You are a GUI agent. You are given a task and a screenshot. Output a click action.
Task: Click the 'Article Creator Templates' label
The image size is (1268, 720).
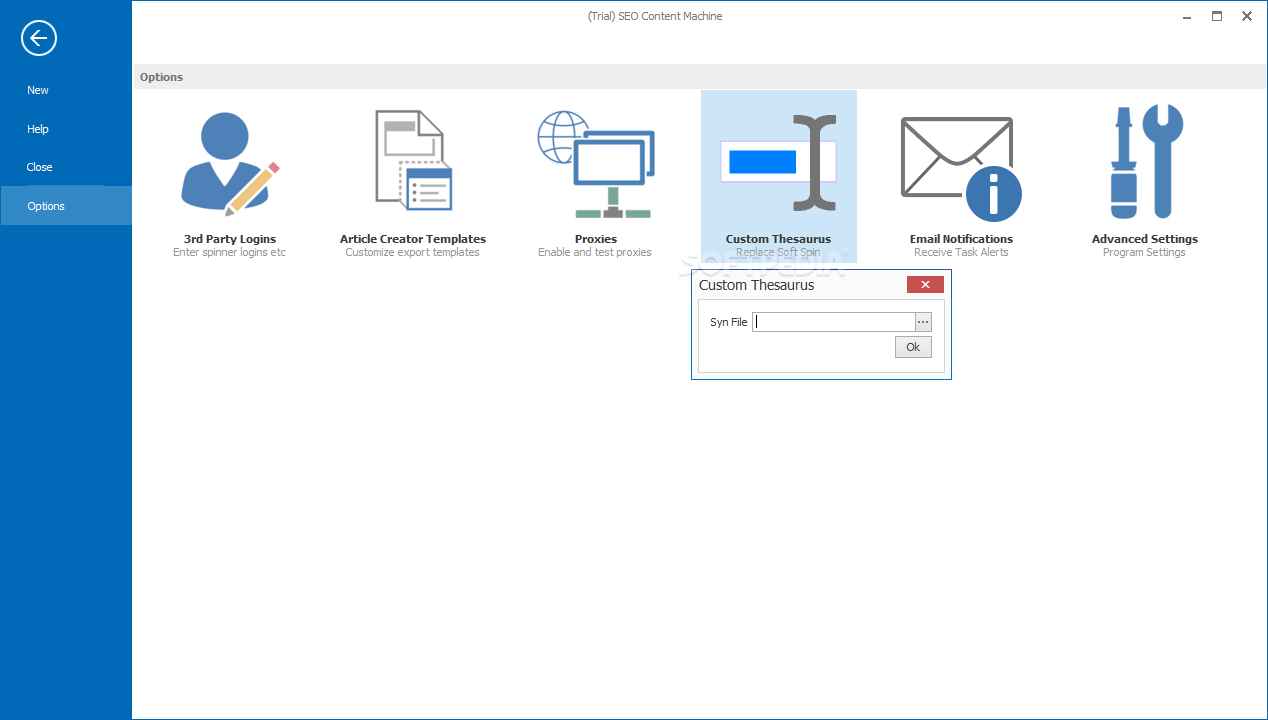click(413, 239)
